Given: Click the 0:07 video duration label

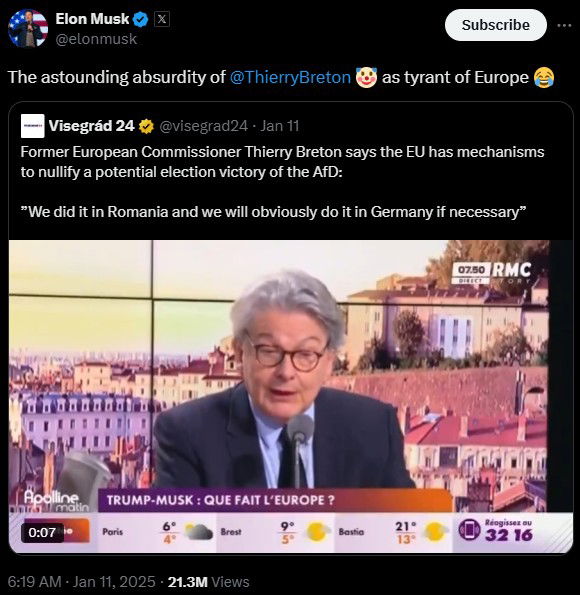Looking at the screenshot, I should tap(42, 532).
